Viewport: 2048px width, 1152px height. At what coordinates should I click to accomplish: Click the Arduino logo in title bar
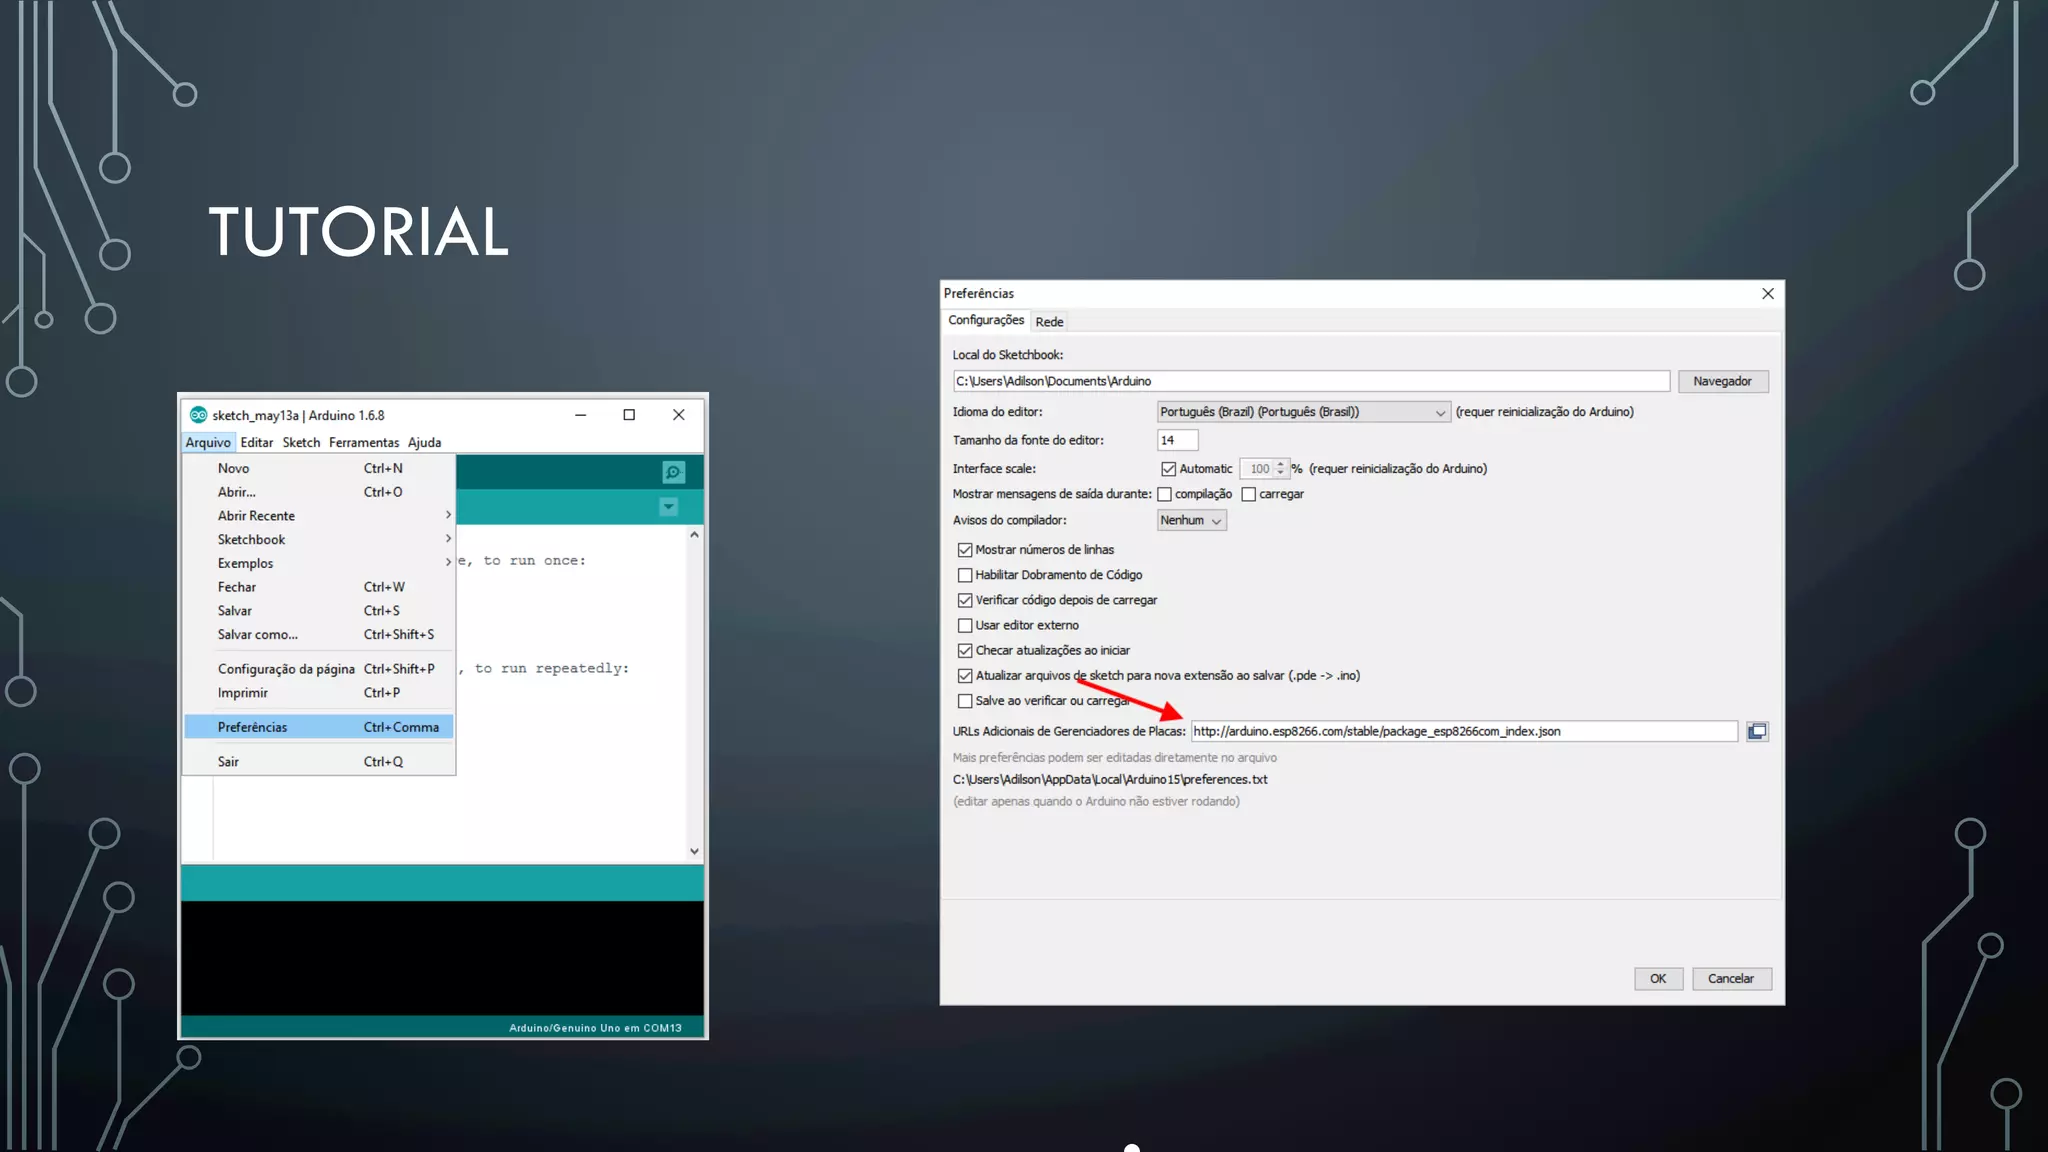click(x=198, y=415)
